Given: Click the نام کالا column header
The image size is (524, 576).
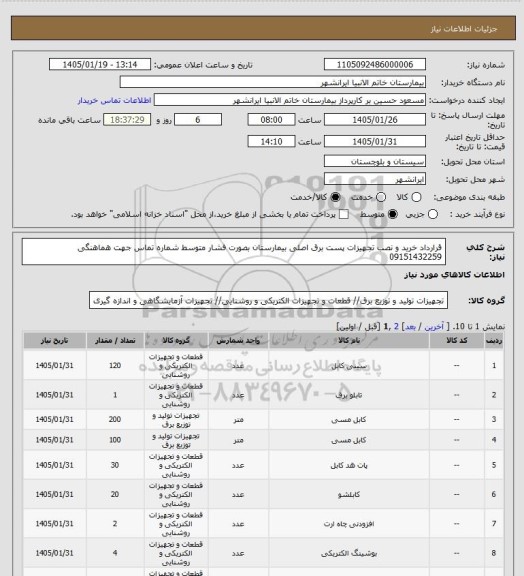Looking at the screenshot, I should tap(349, 341).
